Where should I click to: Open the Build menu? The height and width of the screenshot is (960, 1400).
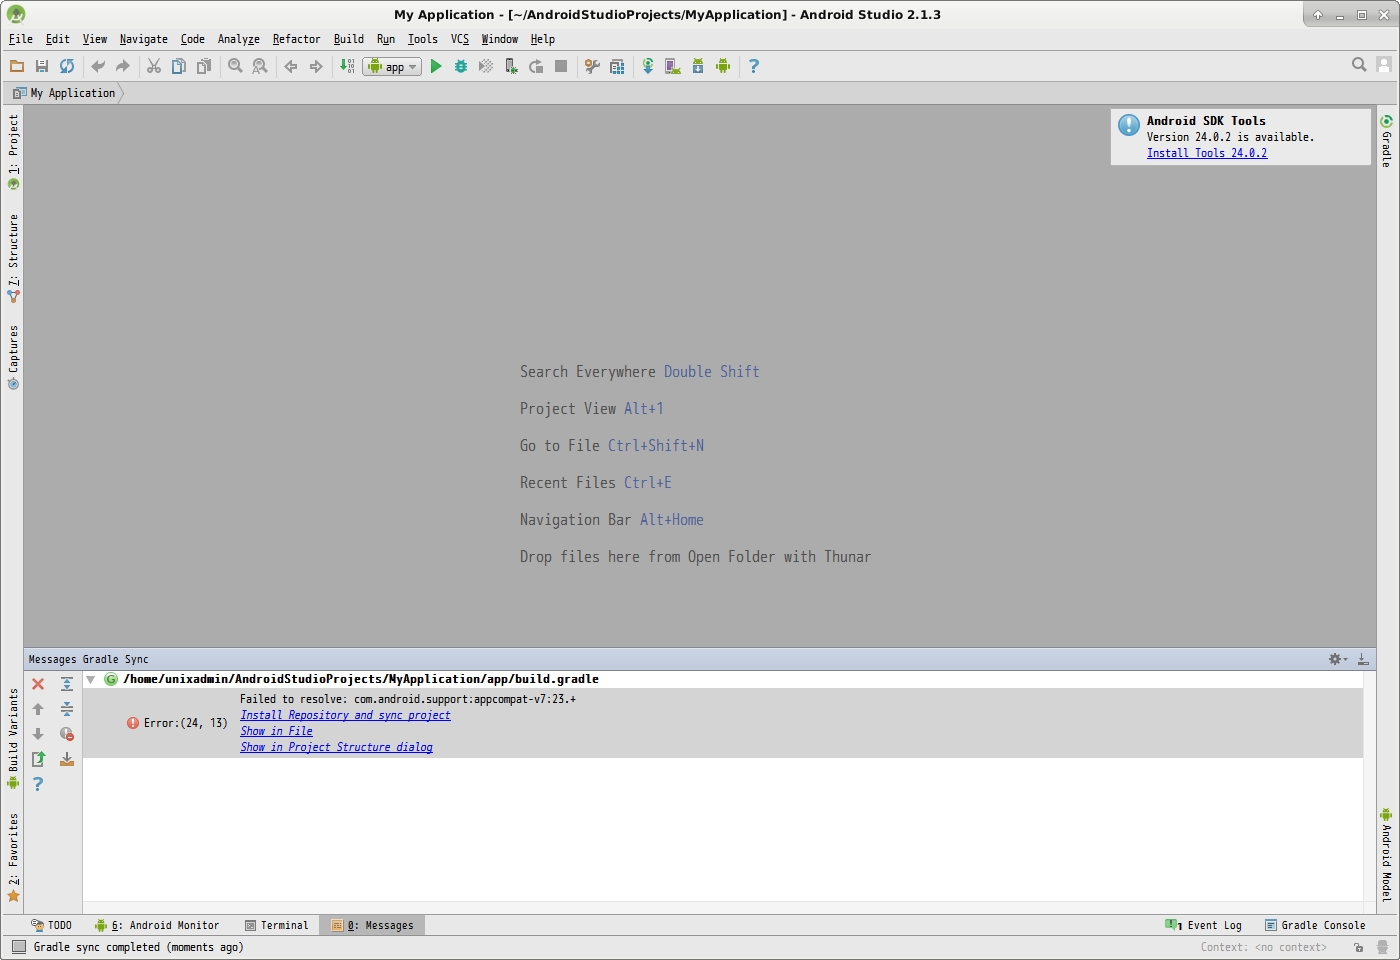point(348,39)
